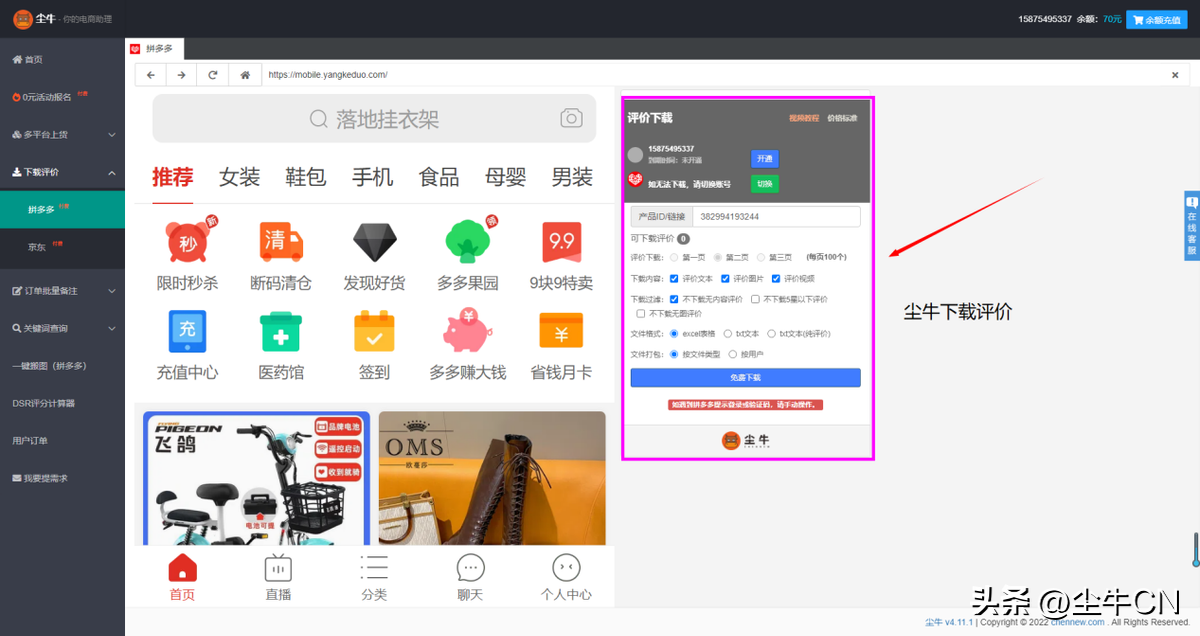1200x636 pixels.
Task: Open 断码清仓 truck icon
Action: [x=281, y=242]
